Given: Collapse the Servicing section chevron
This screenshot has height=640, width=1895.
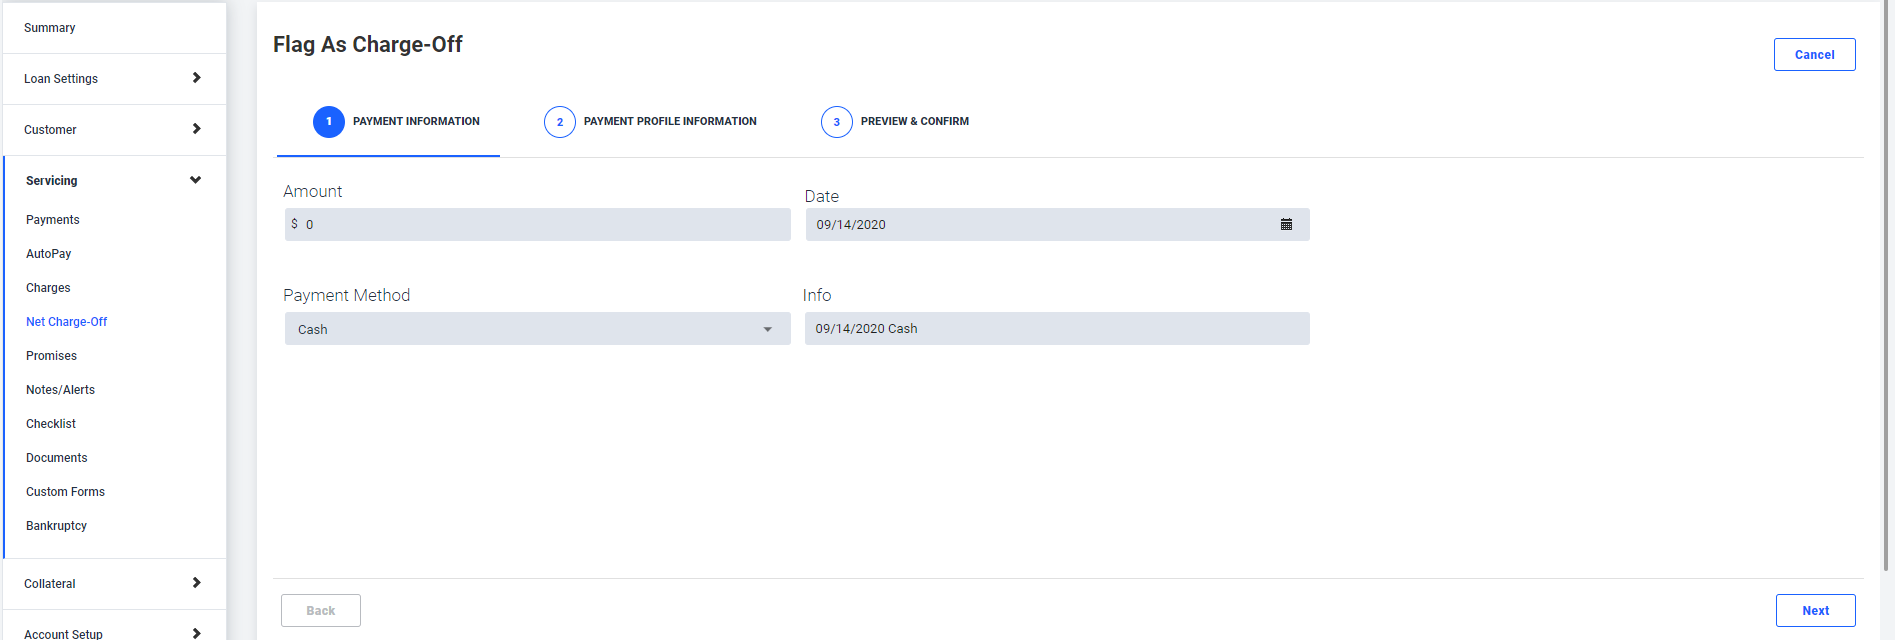Looking at the screenshot, I should pyautogui.click(x=196, y=180).
